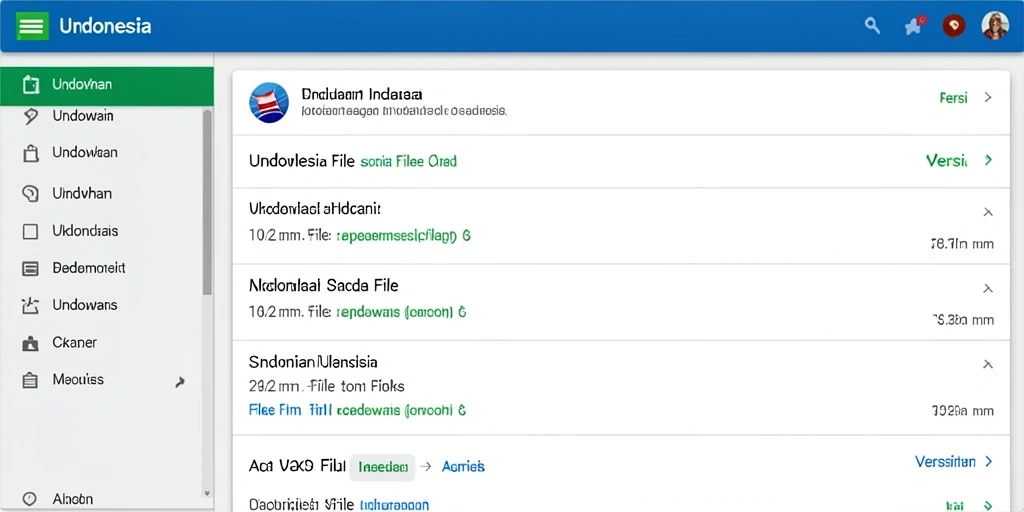Image resolution: width=1024 pixels, height=512 pixels.
Task: Click green rcedewais link in Sndonian row
Action: [401, 410]
